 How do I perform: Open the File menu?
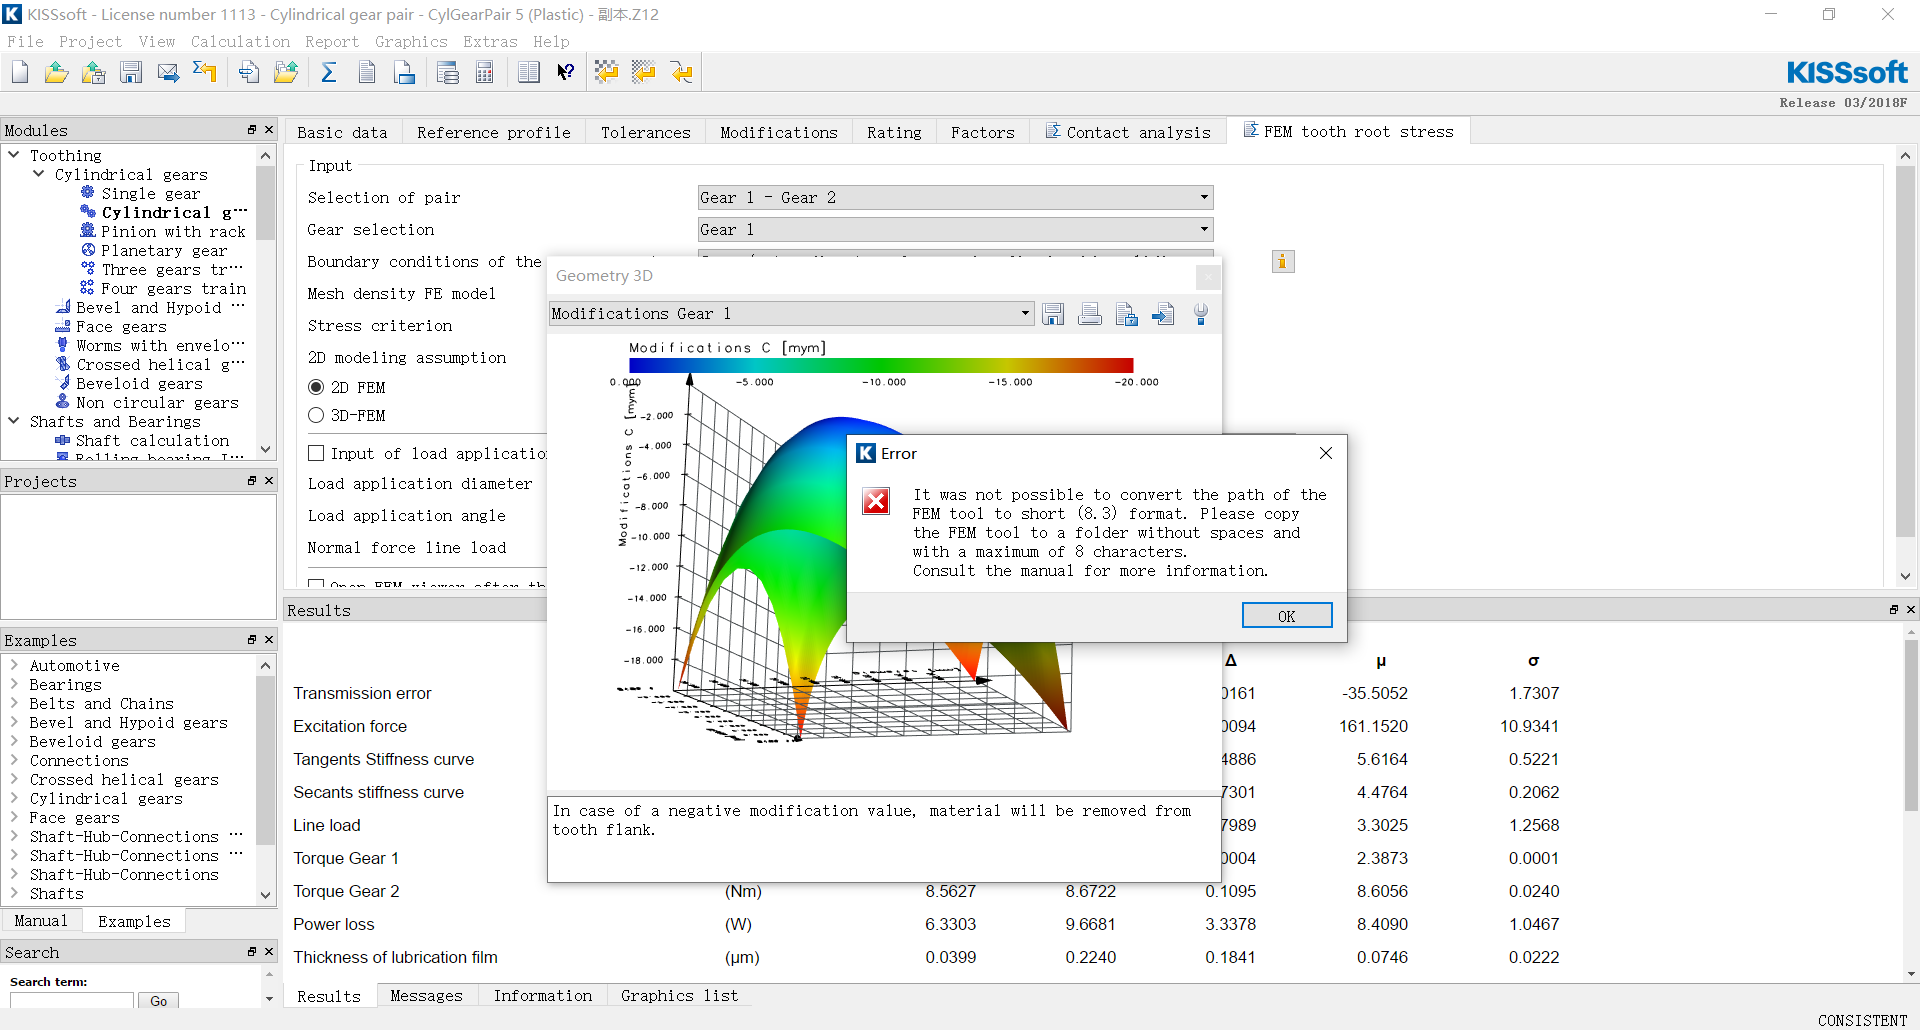(x=25, y=42)
